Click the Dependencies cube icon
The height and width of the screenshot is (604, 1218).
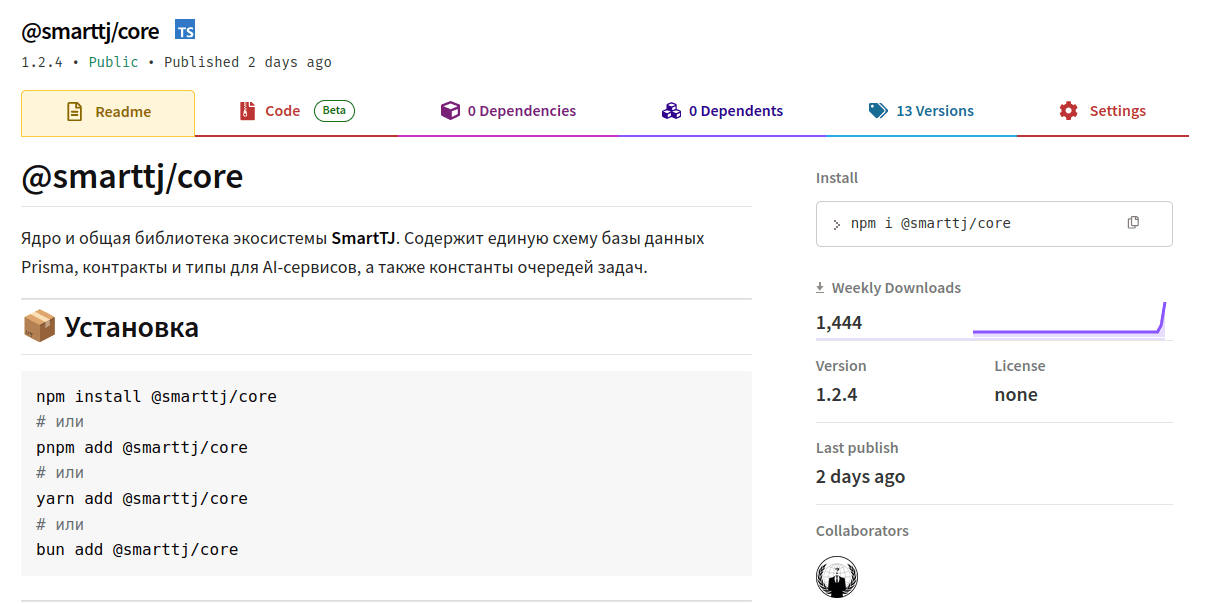[x=450, y=111]
